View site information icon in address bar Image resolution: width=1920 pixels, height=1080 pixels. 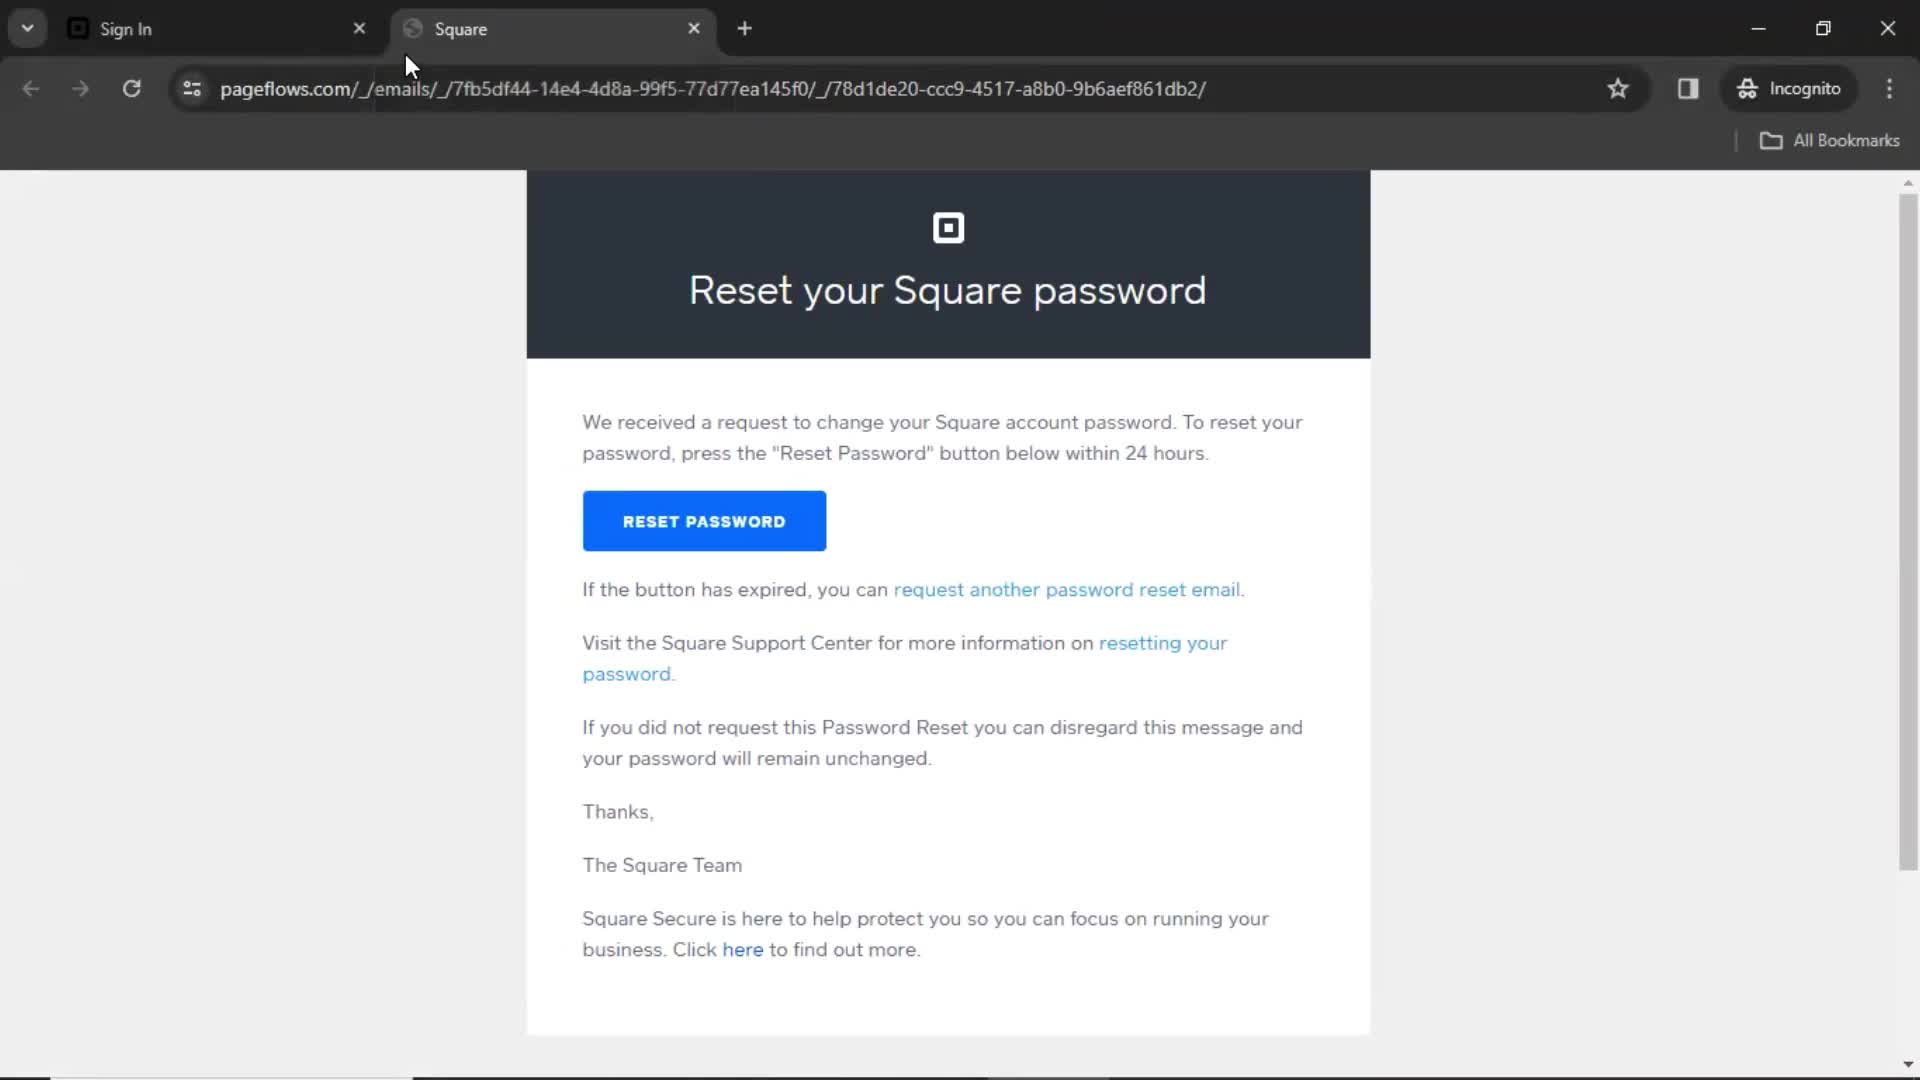192,89
